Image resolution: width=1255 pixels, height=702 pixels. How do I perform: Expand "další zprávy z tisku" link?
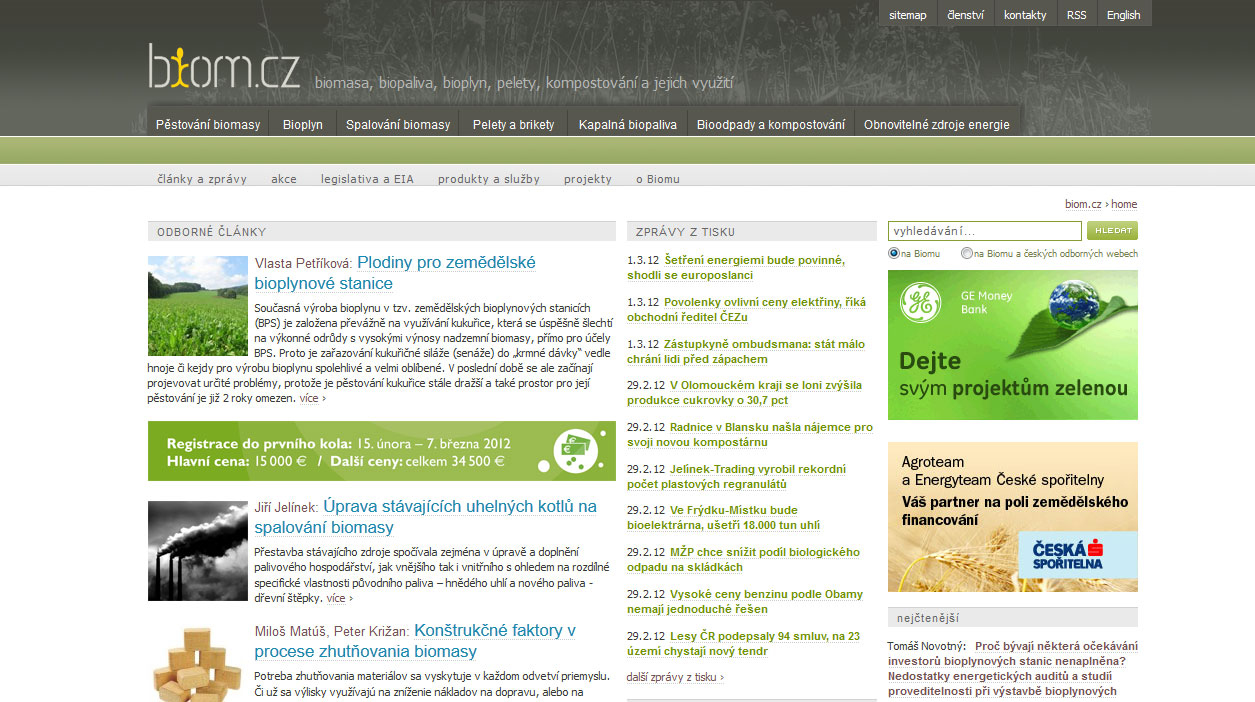point(675,677)
